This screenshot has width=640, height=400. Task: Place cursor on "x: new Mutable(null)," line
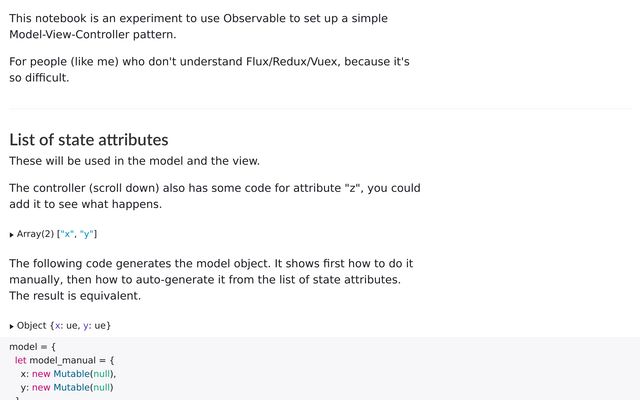coord(69,374)
